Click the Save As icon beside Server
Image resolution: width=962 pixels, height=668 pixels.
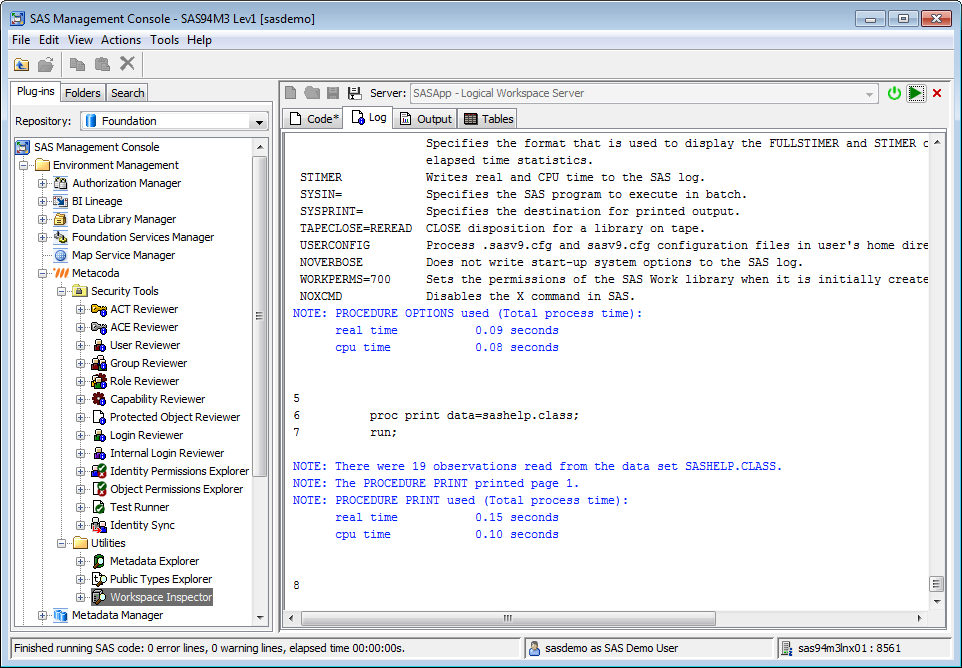click(354, 93)
